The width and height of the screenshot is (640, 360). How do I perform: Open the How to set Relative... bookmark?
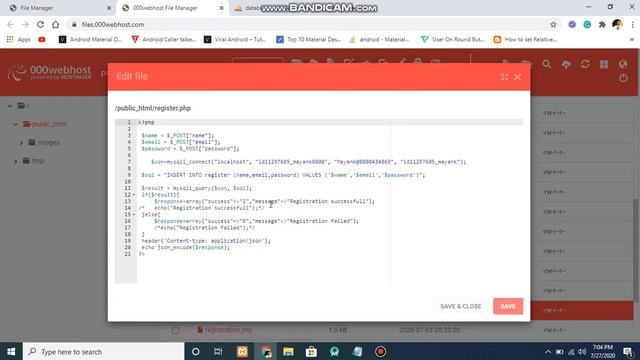pos(525,39)
